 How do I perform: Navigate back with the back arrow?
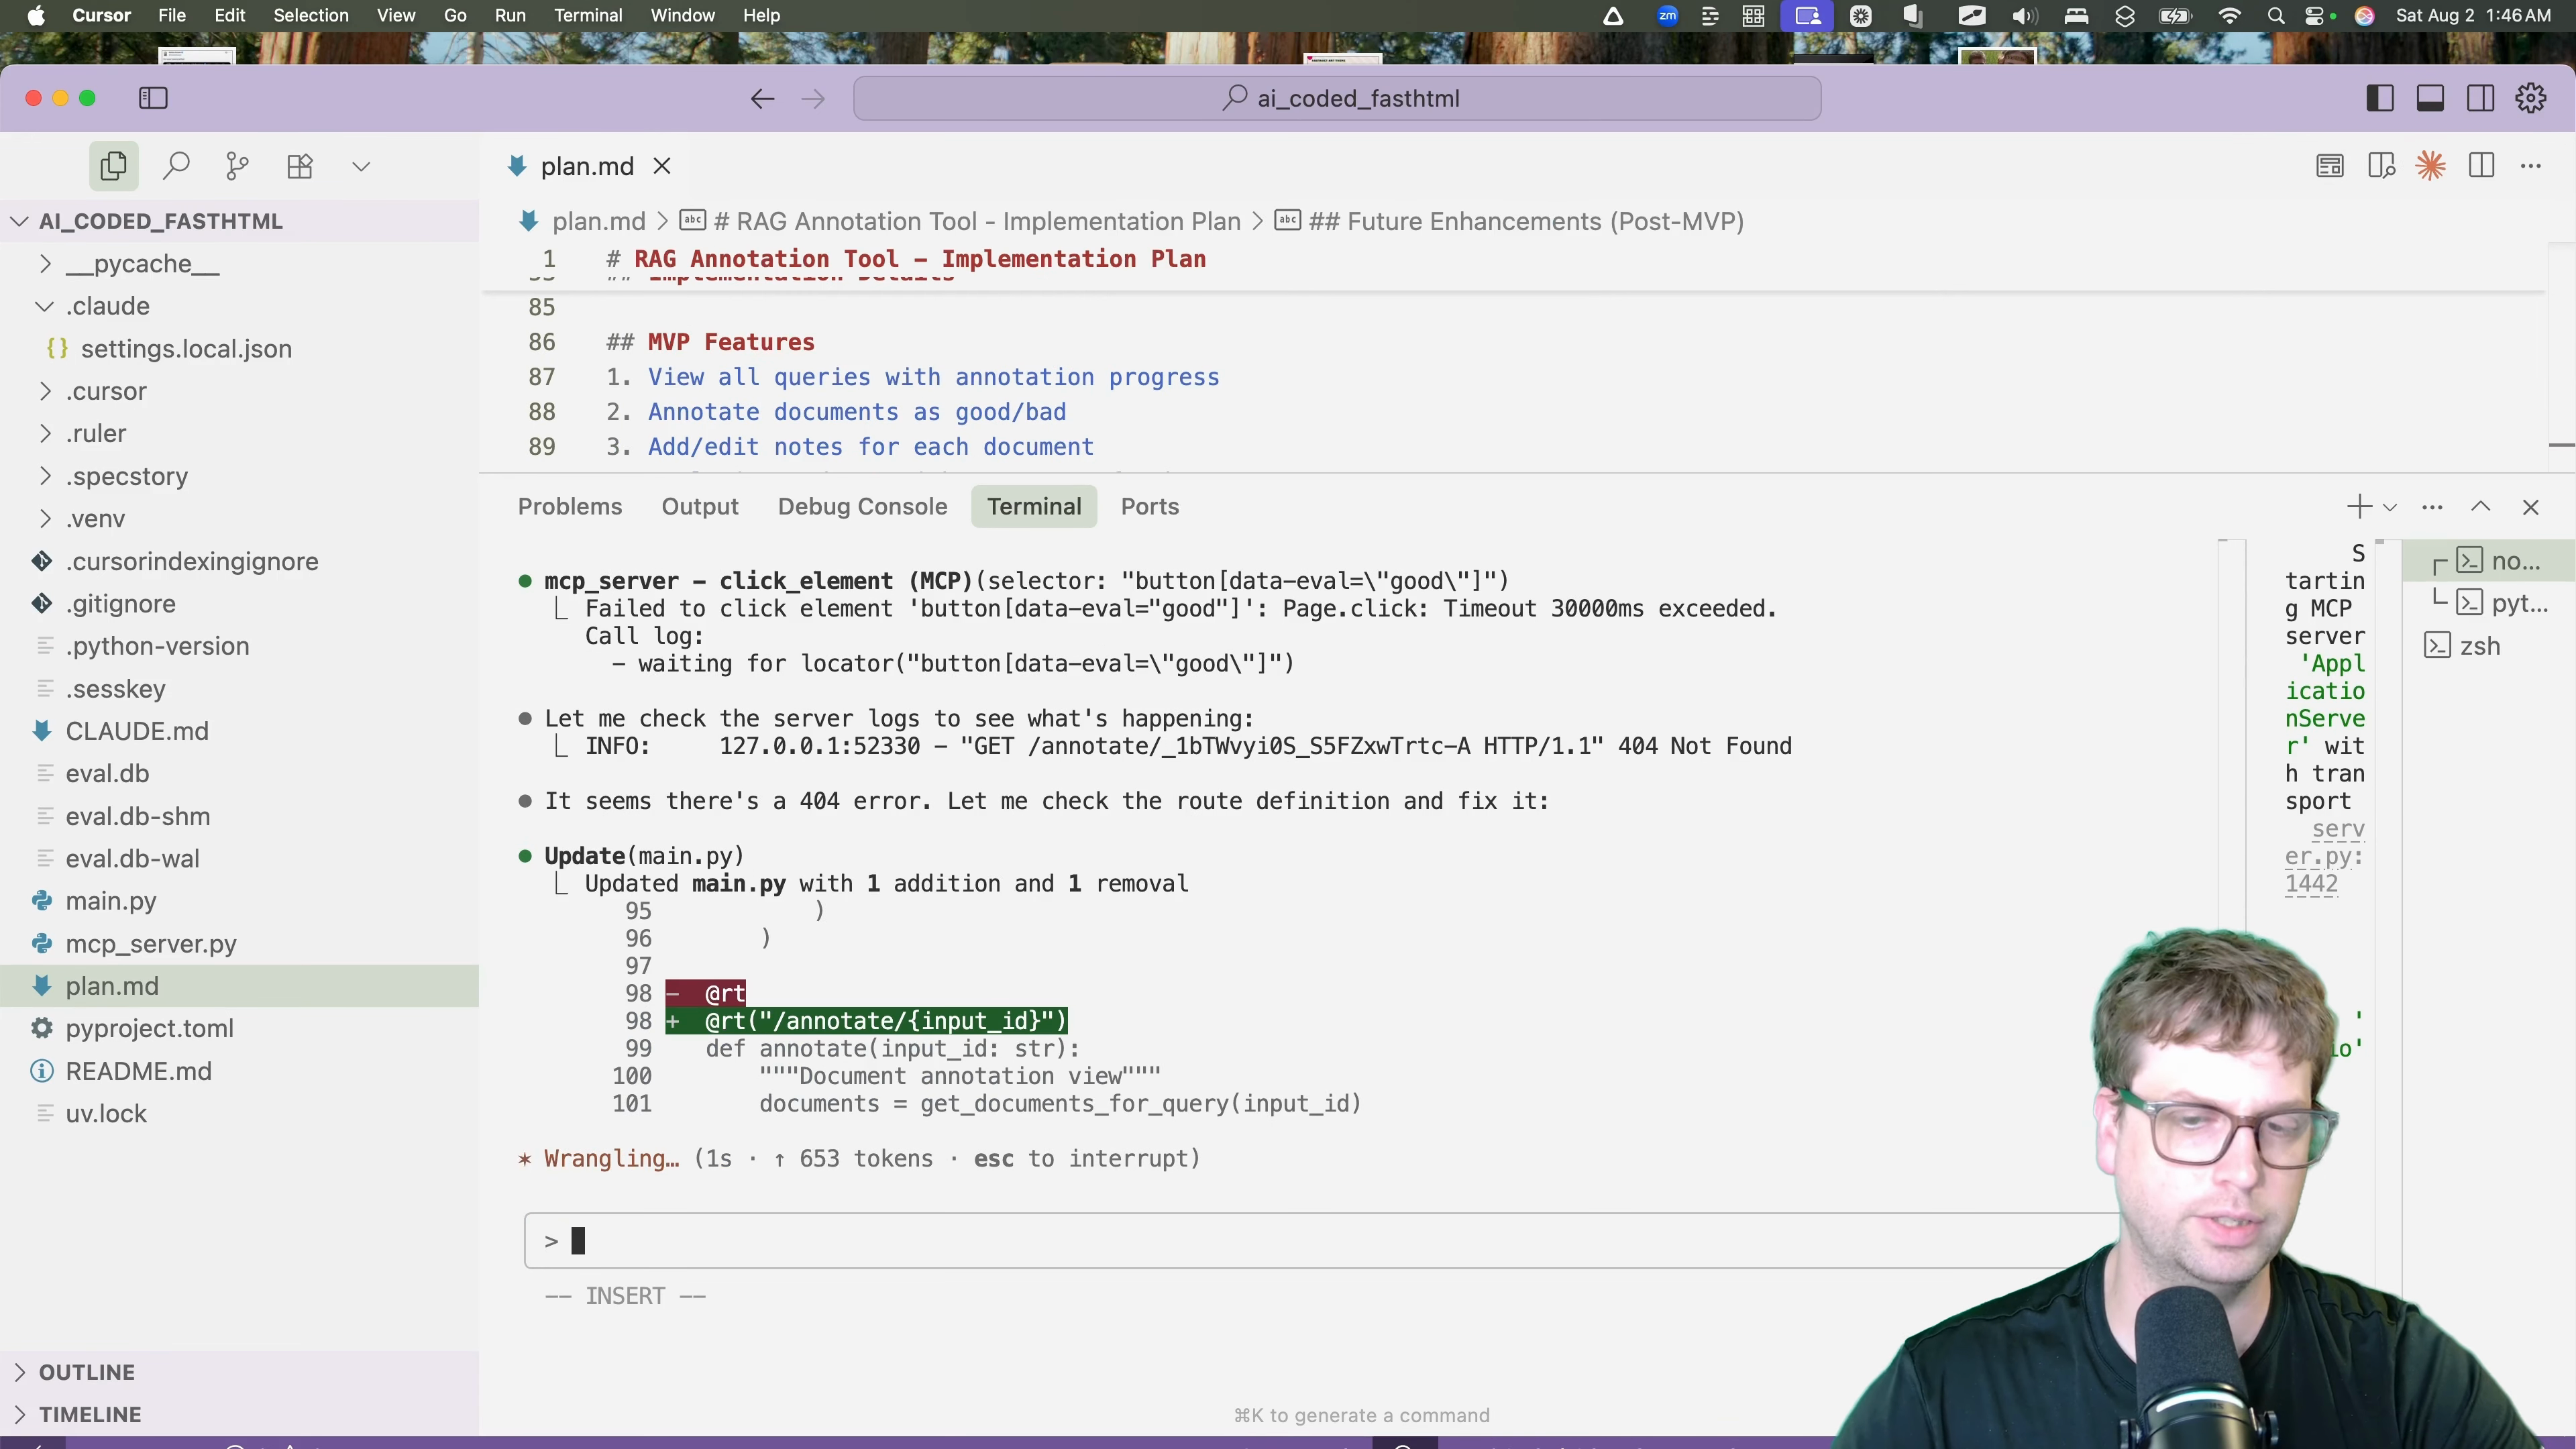(x=761, y=98)
